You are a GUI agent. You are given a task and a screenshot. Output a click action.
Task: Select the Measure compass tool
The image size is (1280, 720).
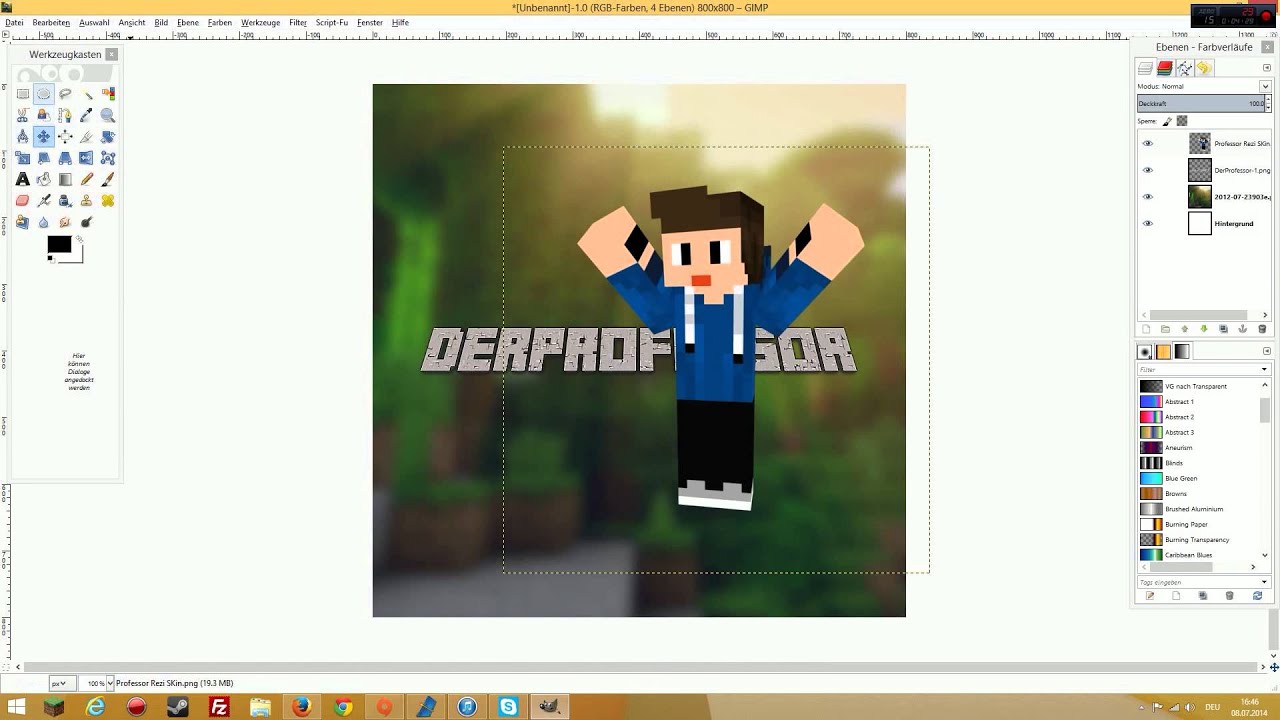click(x=23, y=136)
